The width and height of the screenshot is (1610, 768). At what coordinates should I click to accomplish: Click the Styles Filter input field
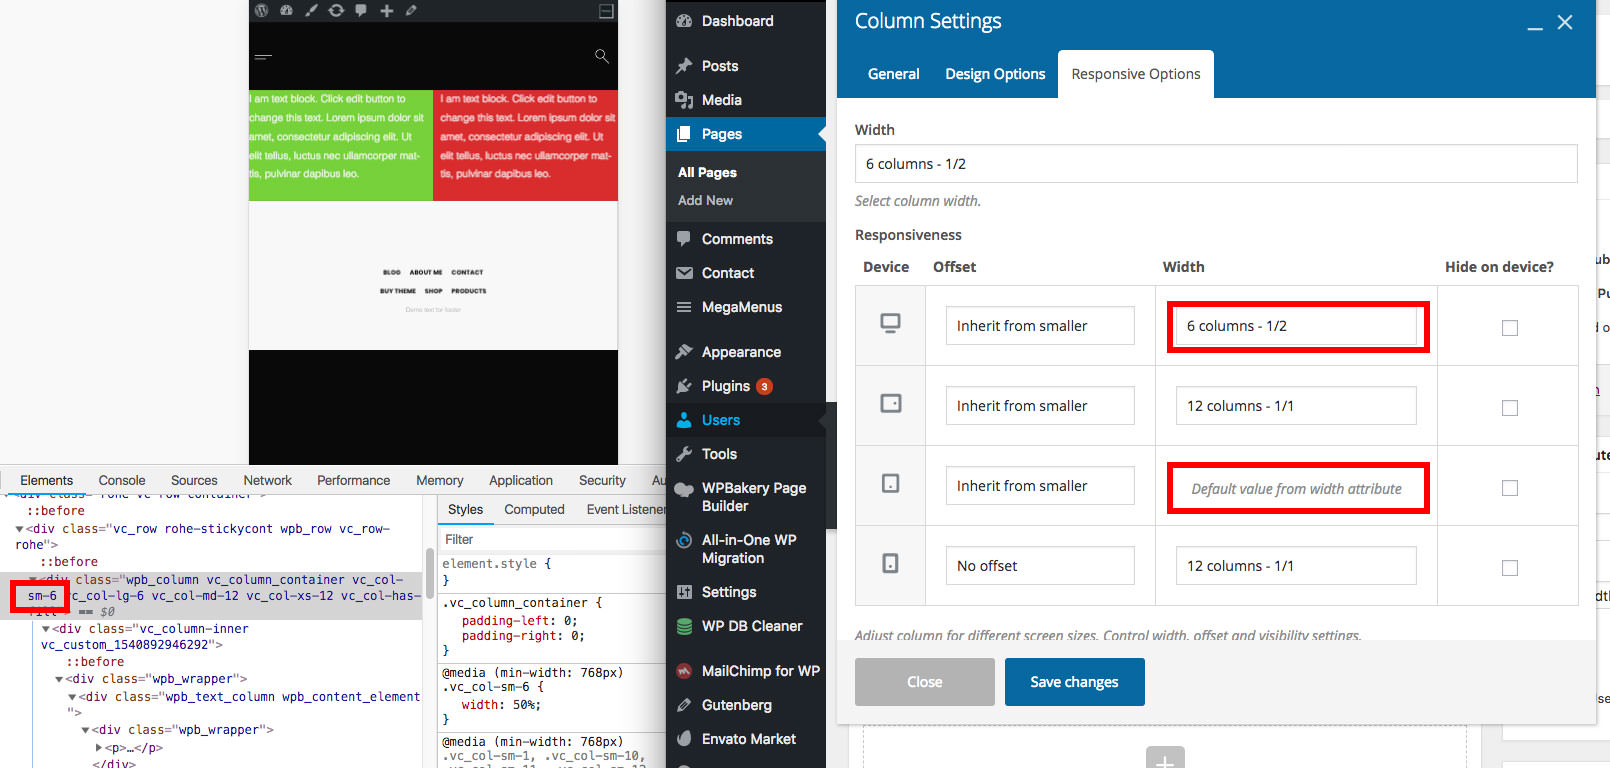click(x=550, y=539)
